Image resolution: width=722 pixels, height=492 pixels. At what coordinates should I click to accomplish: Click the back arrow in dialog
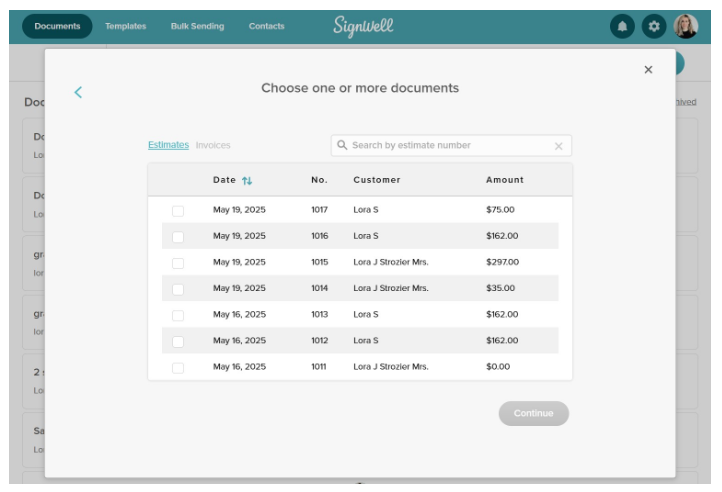pyautogui.click(x=78, y=92)
